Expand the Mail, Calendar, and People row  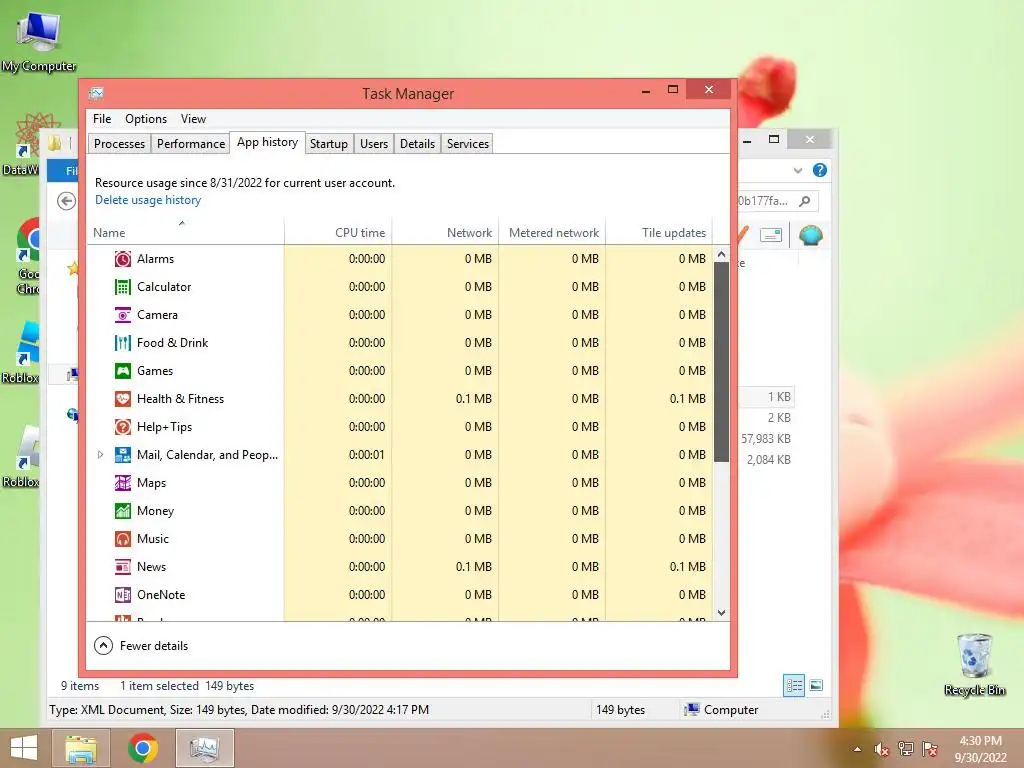(x=100, y=455)
